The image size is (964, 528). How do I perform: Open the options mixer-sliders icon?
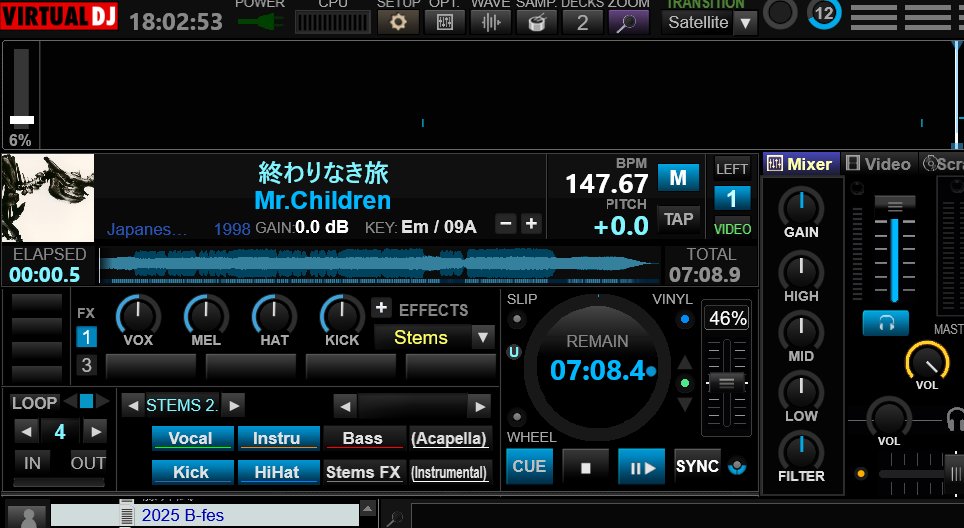(444, 23)
